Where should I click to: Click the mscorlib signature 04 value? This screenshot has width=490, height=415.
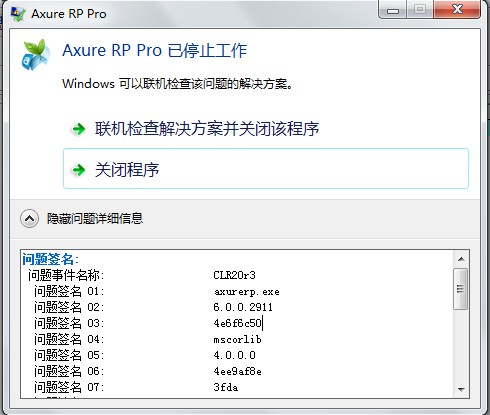tap(237, 339)
